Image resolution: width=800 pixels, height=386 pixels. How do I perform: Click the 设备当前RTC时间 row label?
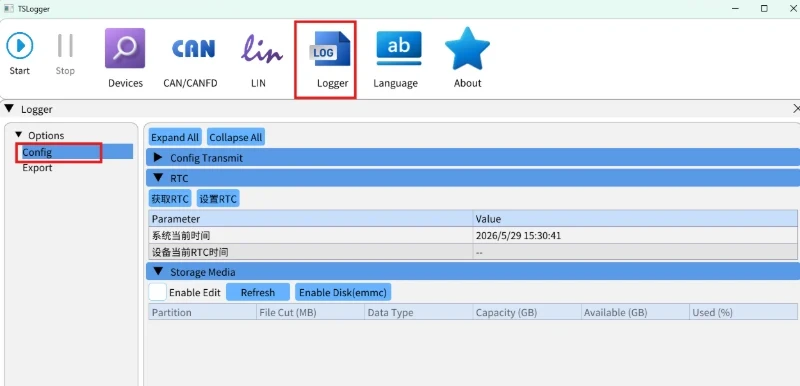[190, 252]
